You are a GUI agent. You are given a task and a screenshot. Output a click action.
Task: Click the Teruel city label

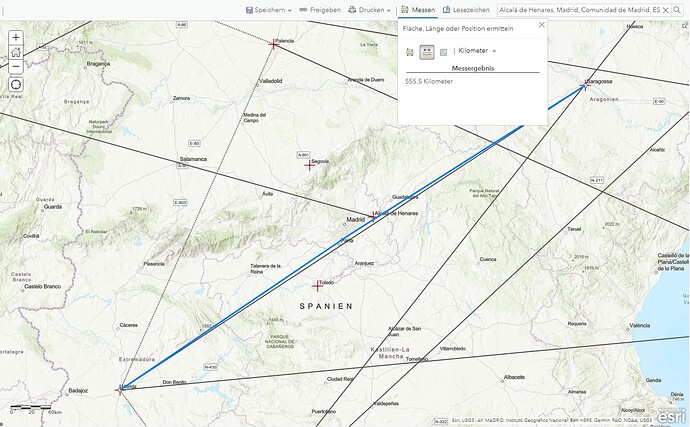coord(574,229)
